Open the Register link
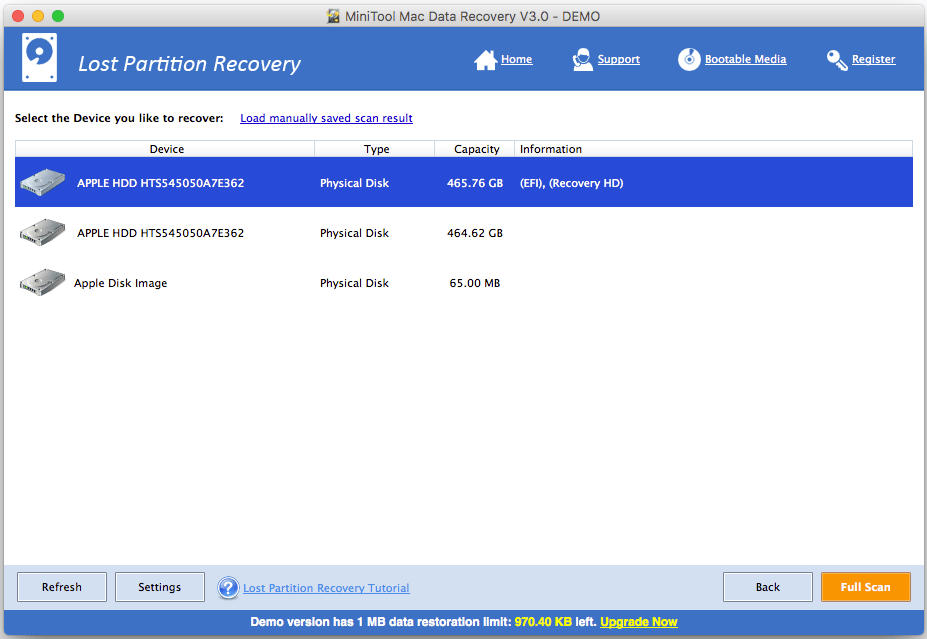Image resolution: width=927 pixels, height=639 pixels. tap(873, 59)
